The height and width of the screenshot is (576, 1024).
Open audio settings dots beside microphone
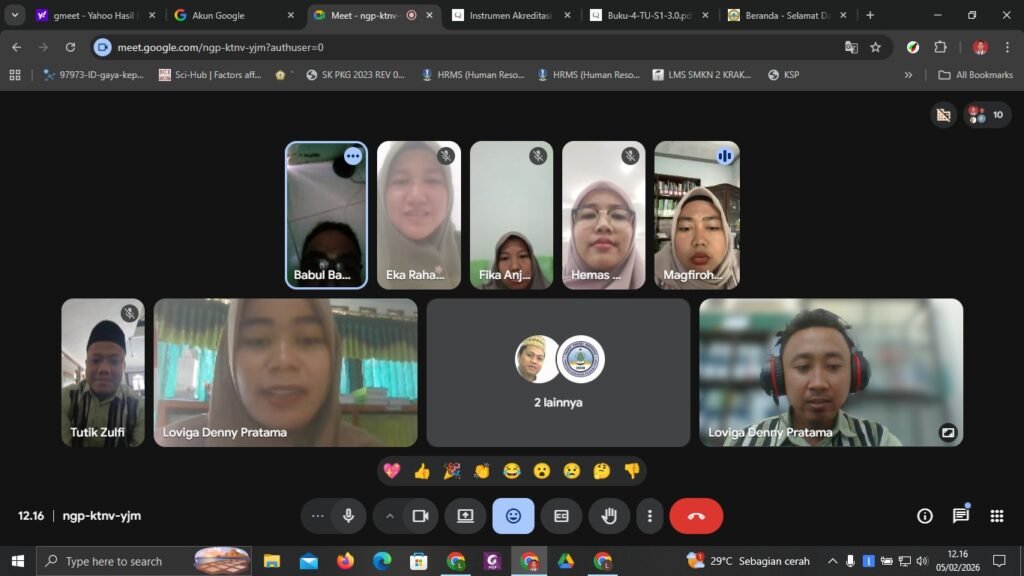coord(318,516)
